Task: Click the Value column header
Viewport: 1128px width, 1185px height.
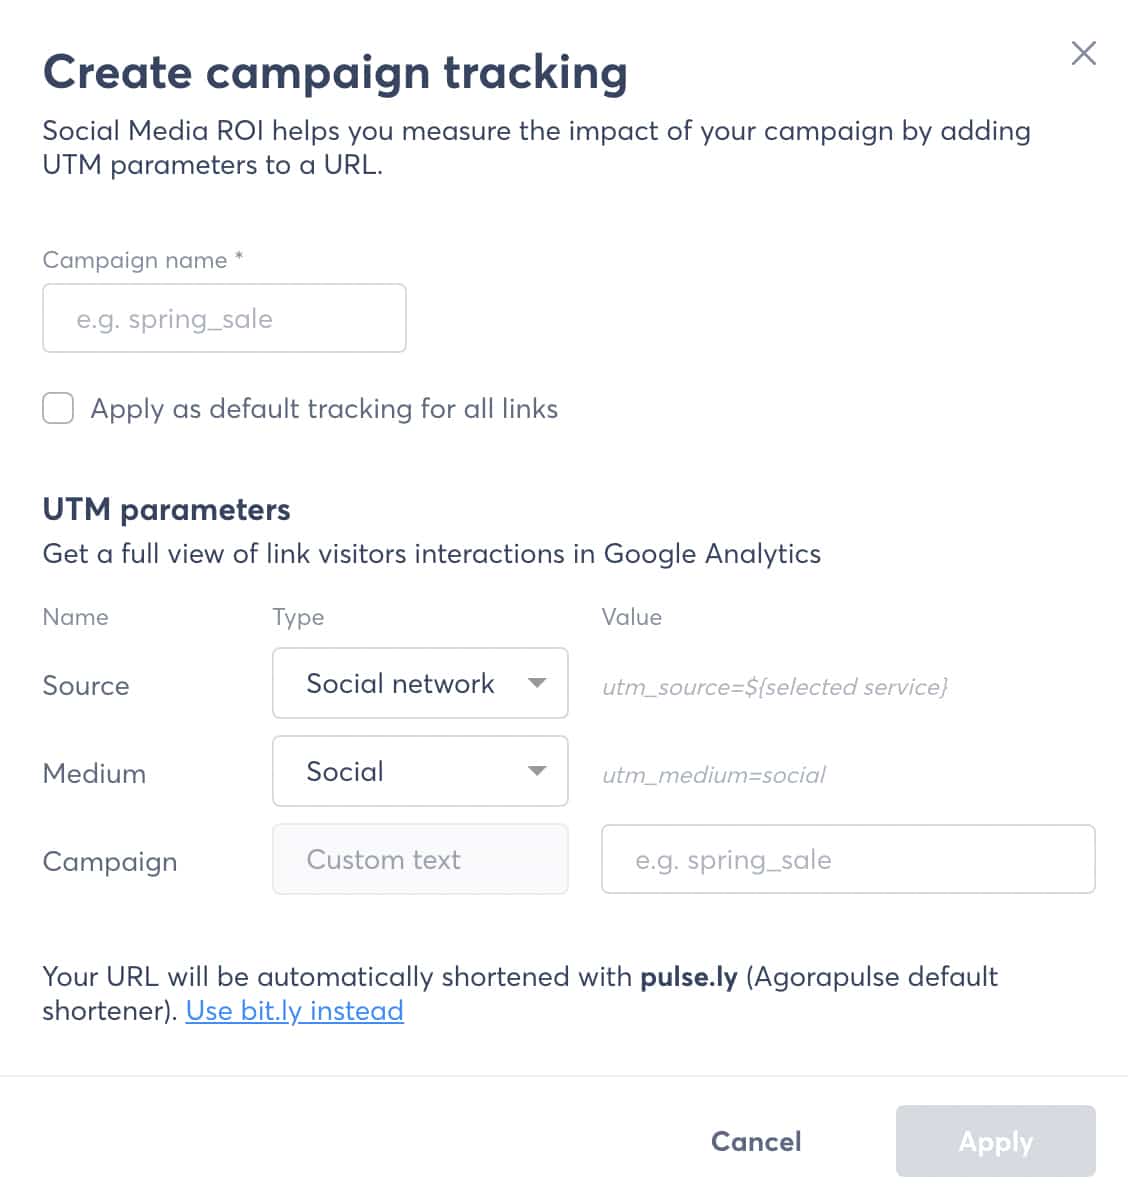Action: [x=631, y=617]
